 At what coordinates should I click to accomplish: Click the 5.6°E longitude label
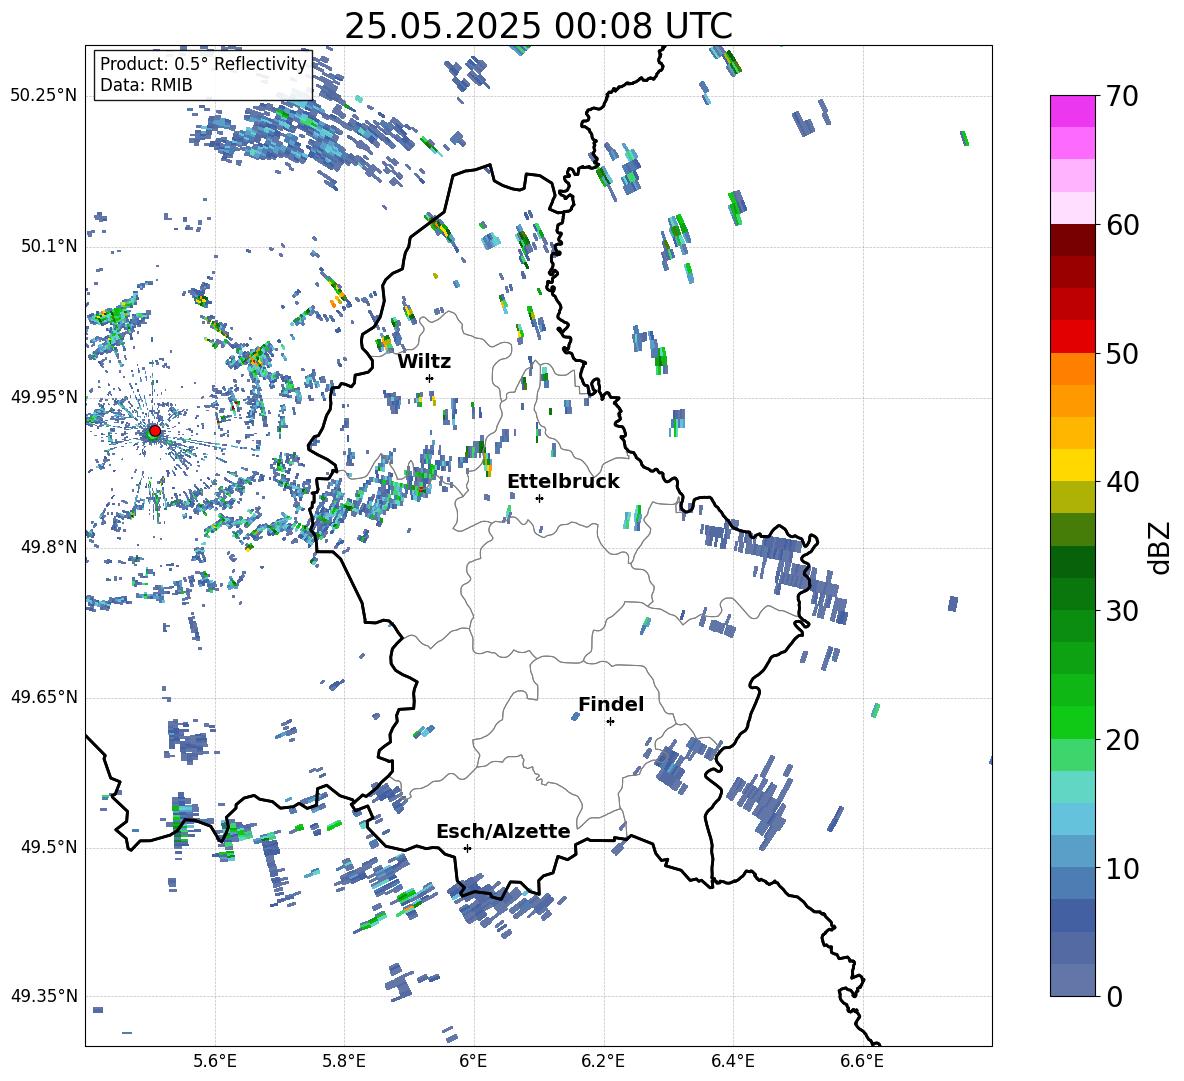(215, 1061)
